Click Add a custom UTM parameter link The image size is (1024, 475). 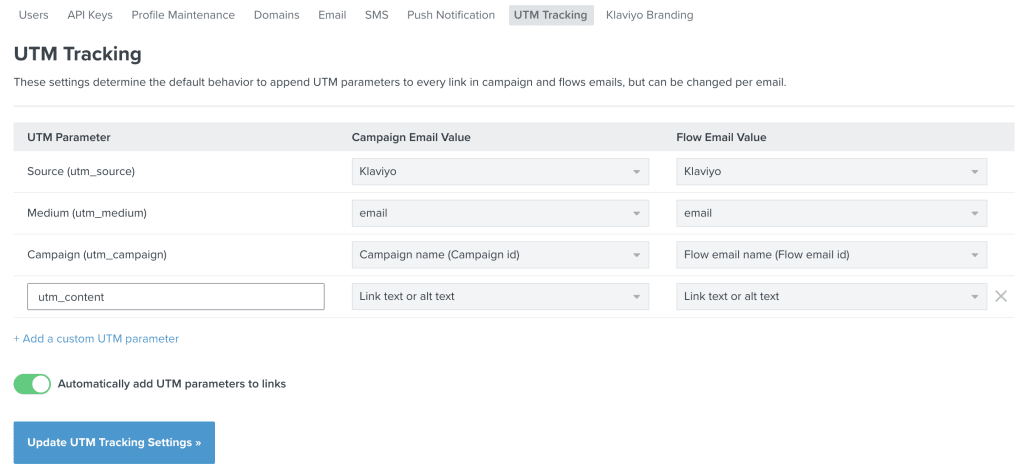pos(96,339)
